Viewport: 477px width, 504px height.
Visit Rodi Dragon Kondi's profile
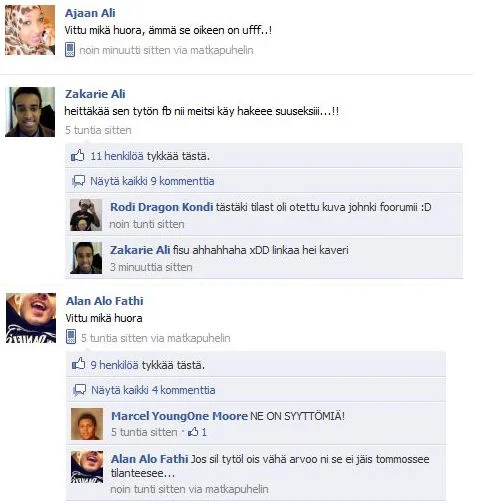[162, 207]
